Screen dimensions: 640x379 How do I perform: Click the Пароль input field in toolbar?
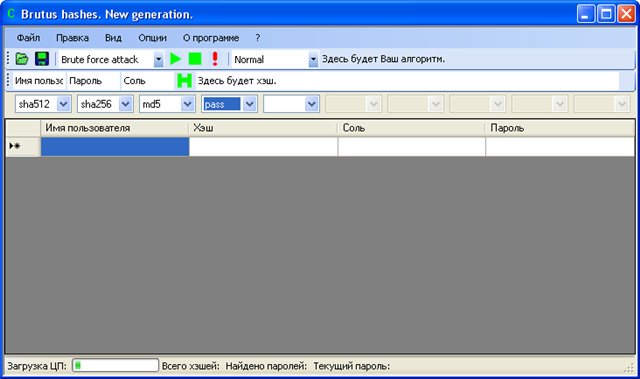tap(94, 81)
